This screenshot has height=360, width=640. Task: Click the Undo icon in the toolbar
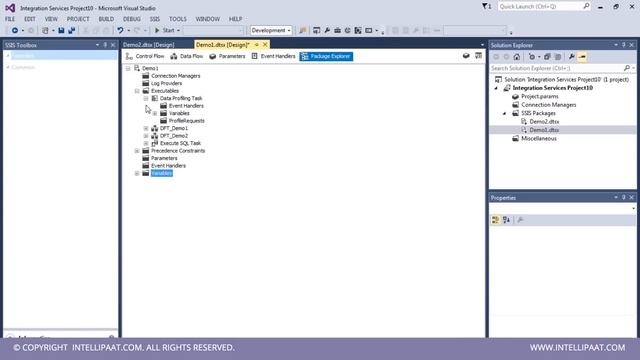pos(120,30)
